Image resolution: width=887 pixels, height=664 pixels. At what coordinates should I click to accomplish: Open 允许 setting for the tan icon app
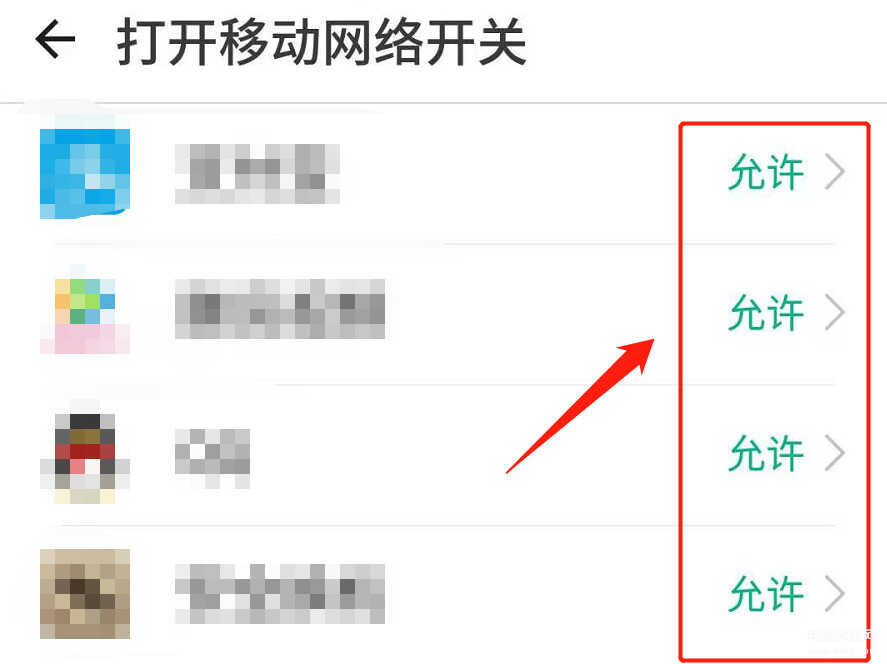point(766,594)
